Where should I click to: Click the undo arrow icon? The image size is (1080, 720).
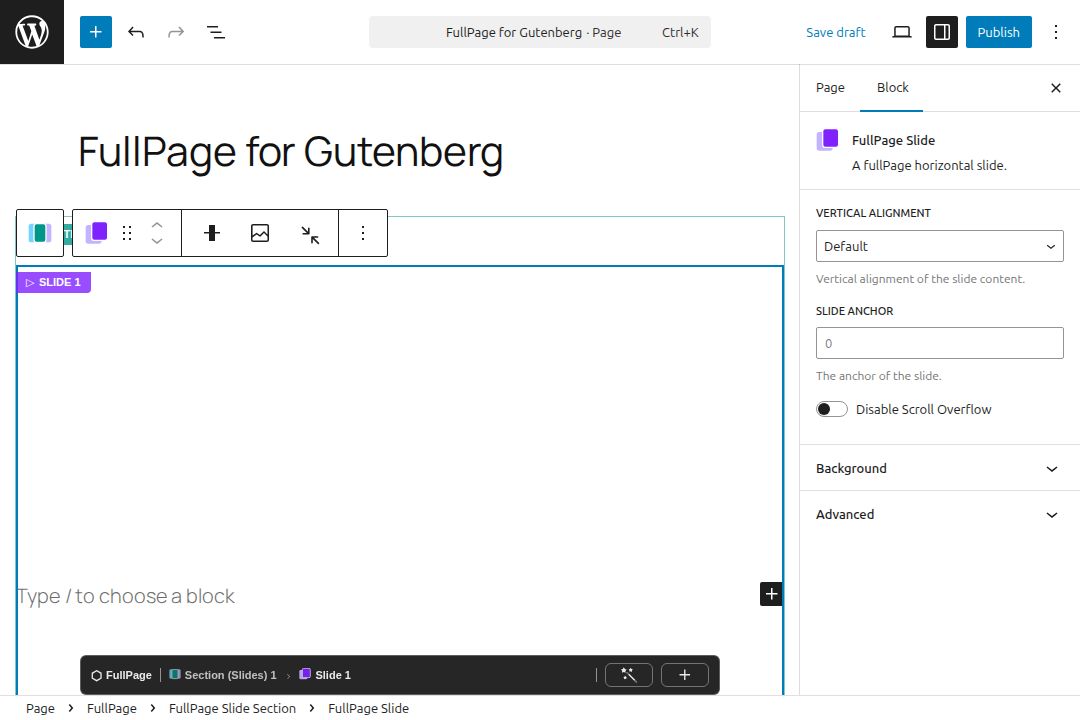[136, 32]
